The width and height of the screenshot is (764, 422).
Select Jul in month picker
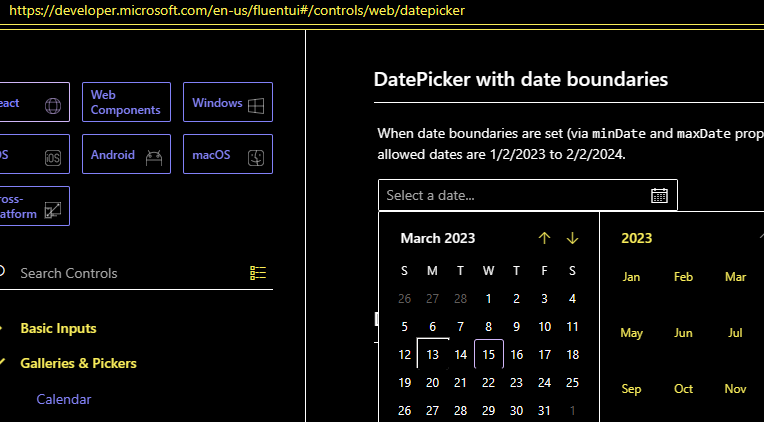(x=735, y=333)
